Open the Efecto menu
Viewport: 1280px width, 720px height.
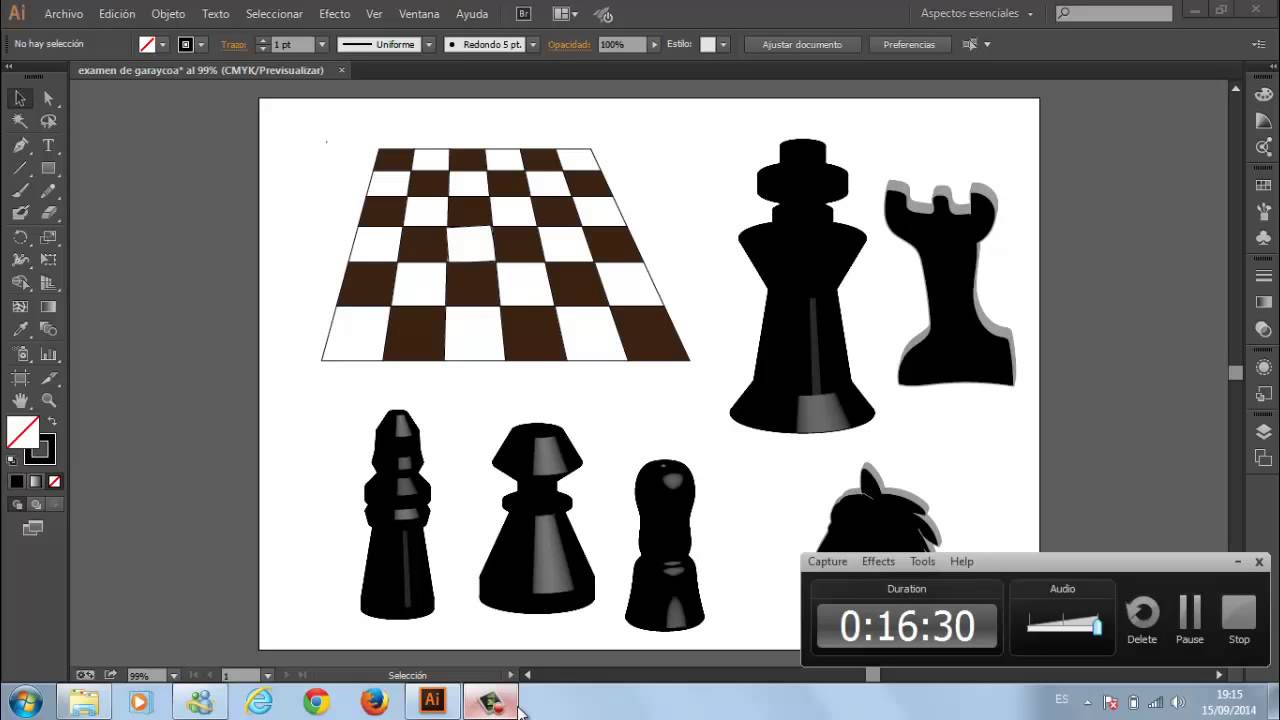pyautogui.click(x=334, y=14)
